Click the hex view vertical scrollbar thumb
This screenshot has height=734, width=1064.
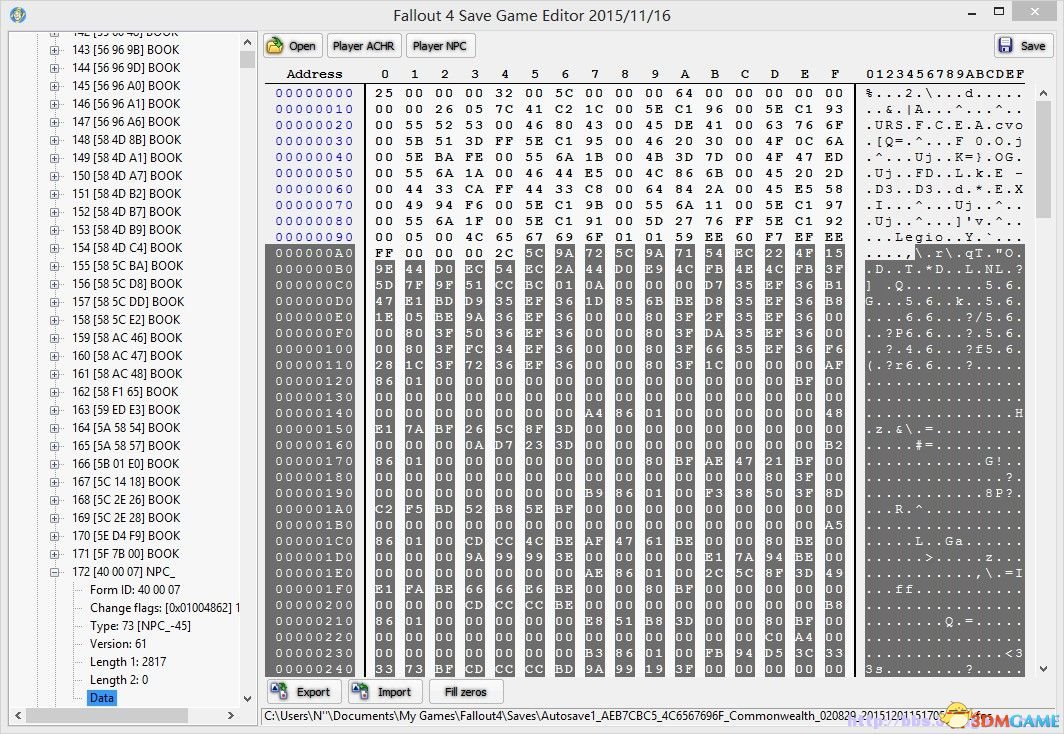click(1044, 159)
